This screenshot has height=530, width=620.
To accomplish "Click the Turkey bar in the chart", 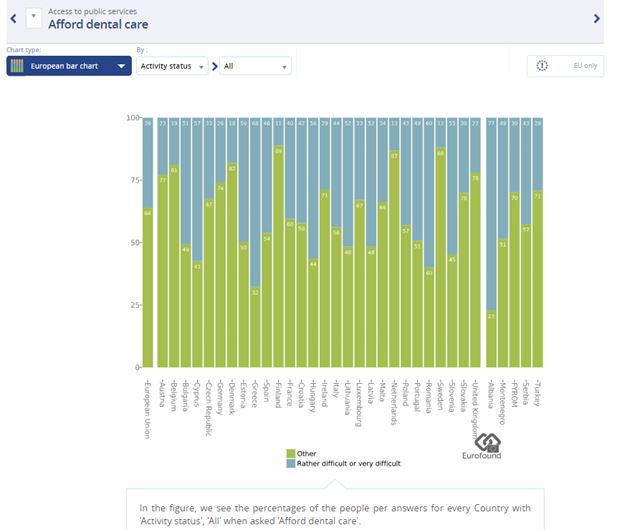I will coord(539,279).
